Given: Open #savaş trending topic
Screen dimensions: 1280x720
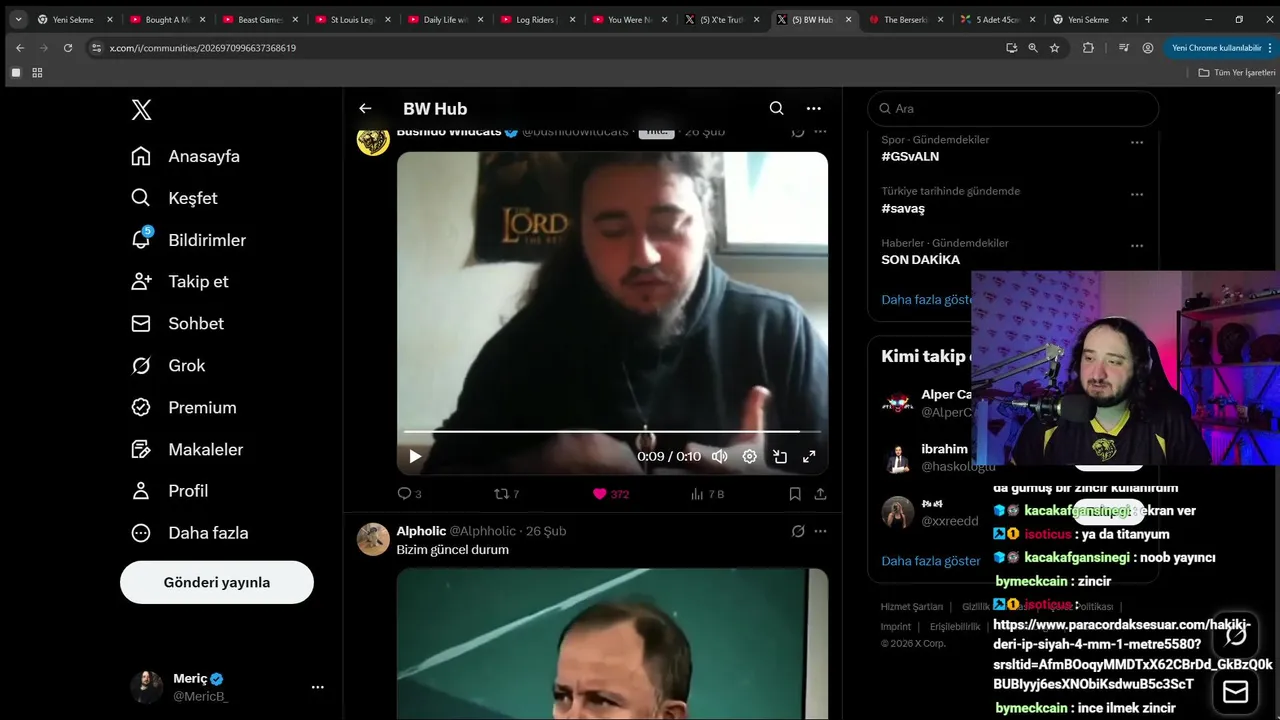Looking at the screenshot, I should pyautogui.click(x=903, y=208).
